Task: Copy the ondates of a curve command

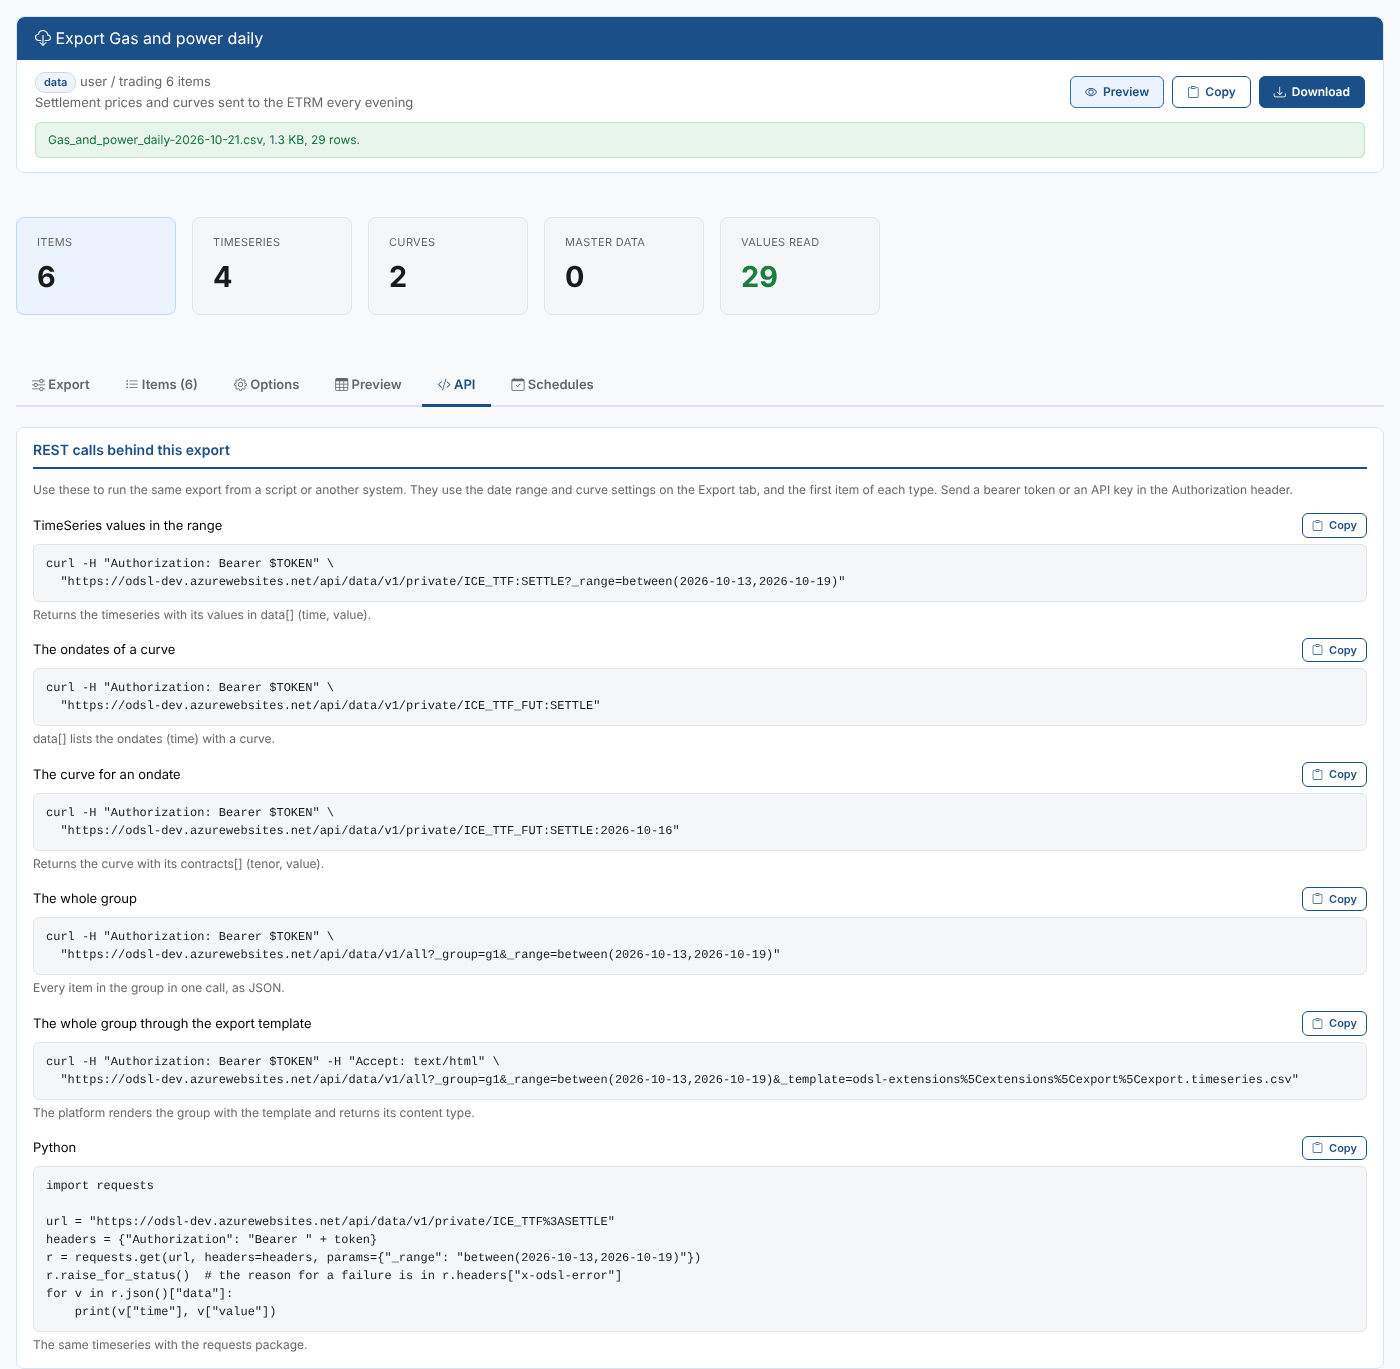Action: coord(1334,650)
